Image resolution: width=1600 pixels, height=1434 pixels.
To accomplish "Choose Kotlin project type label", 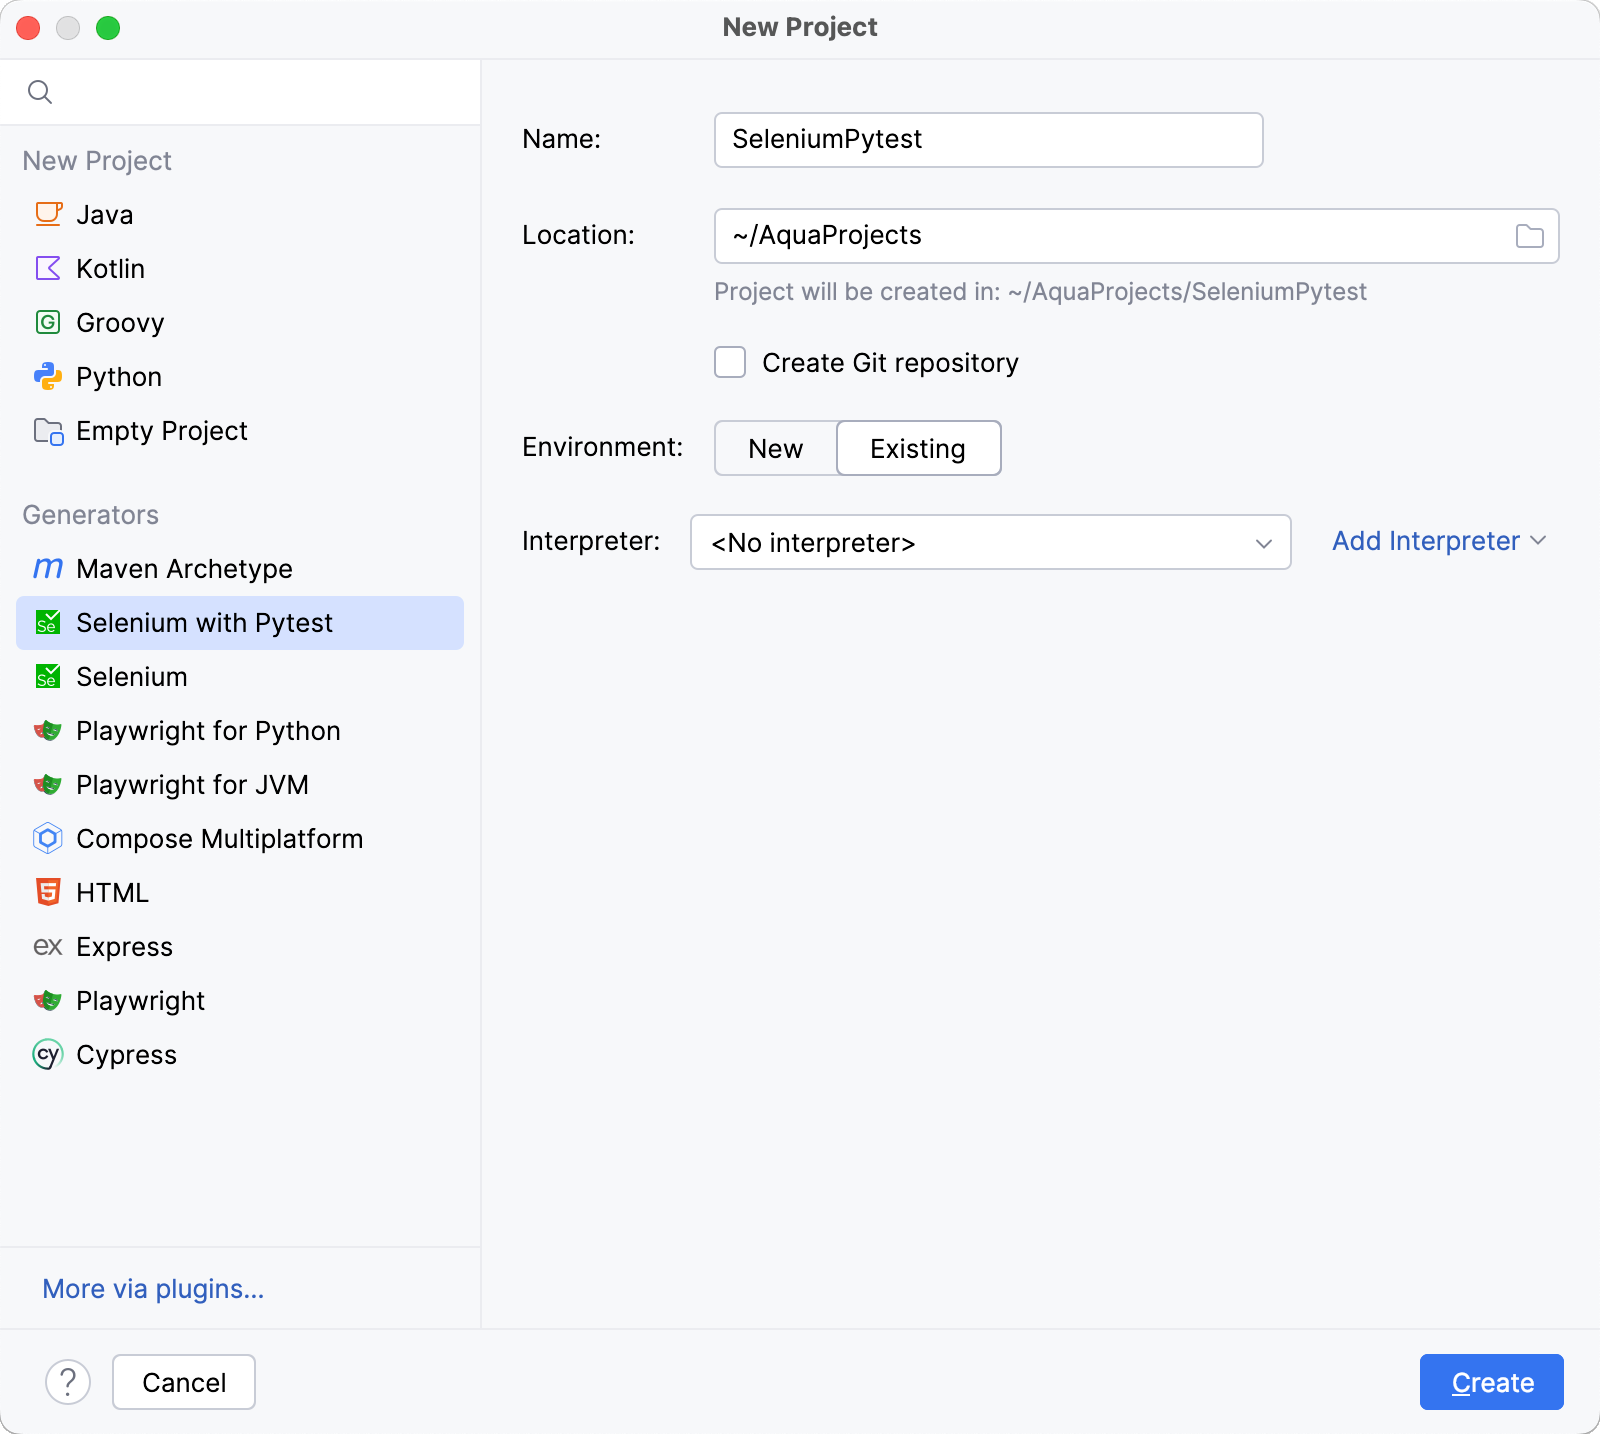I will (111, 269).
